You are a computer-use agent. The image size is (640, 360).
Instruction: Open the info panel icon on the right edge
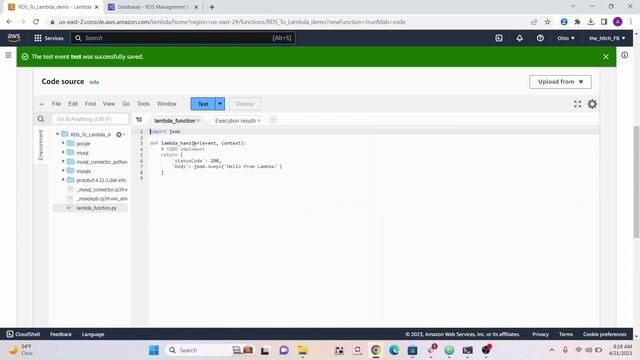pos(624,55)
